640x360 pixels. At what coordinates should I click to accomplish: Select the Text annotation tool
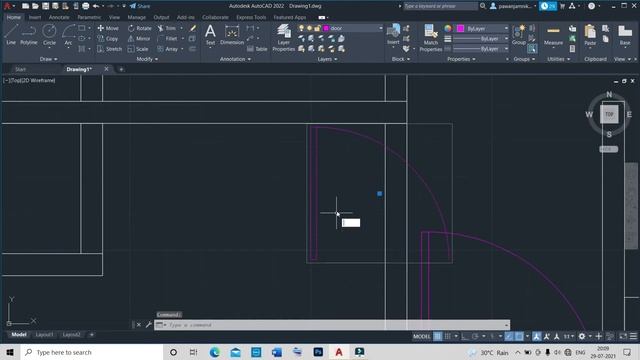(210, 34)
